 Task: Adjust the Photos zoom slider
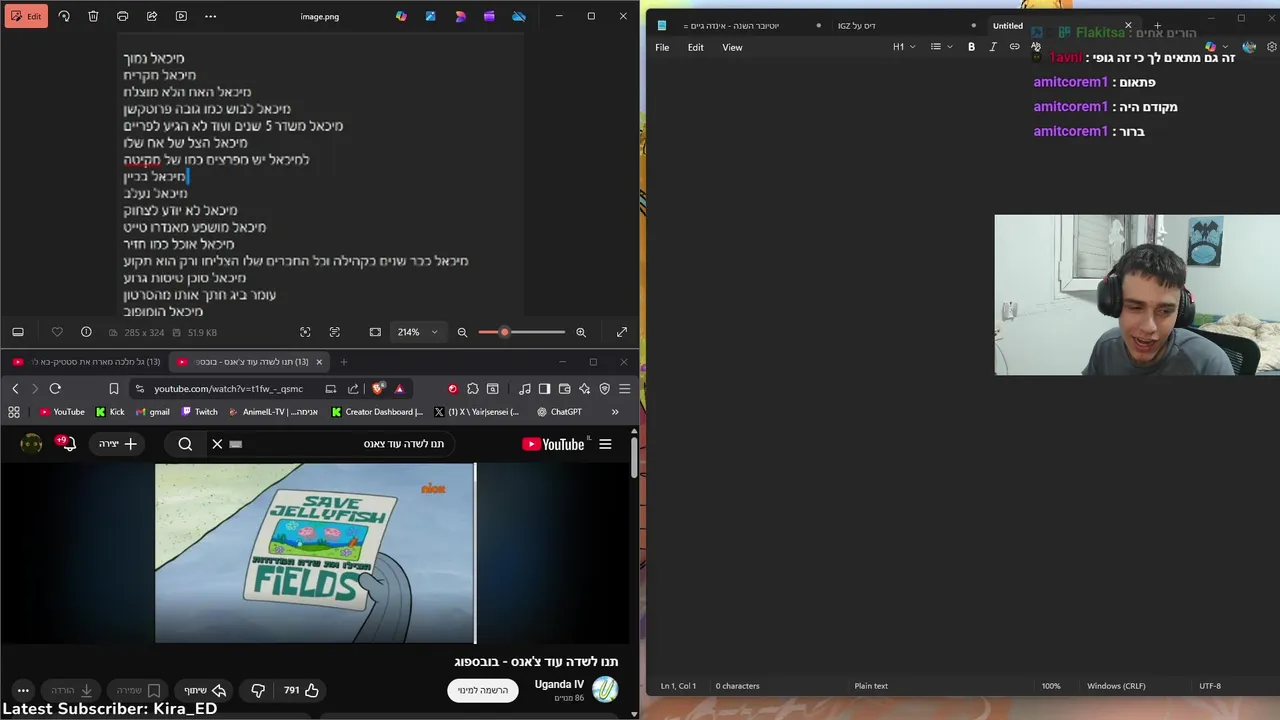tap(521, 332)
